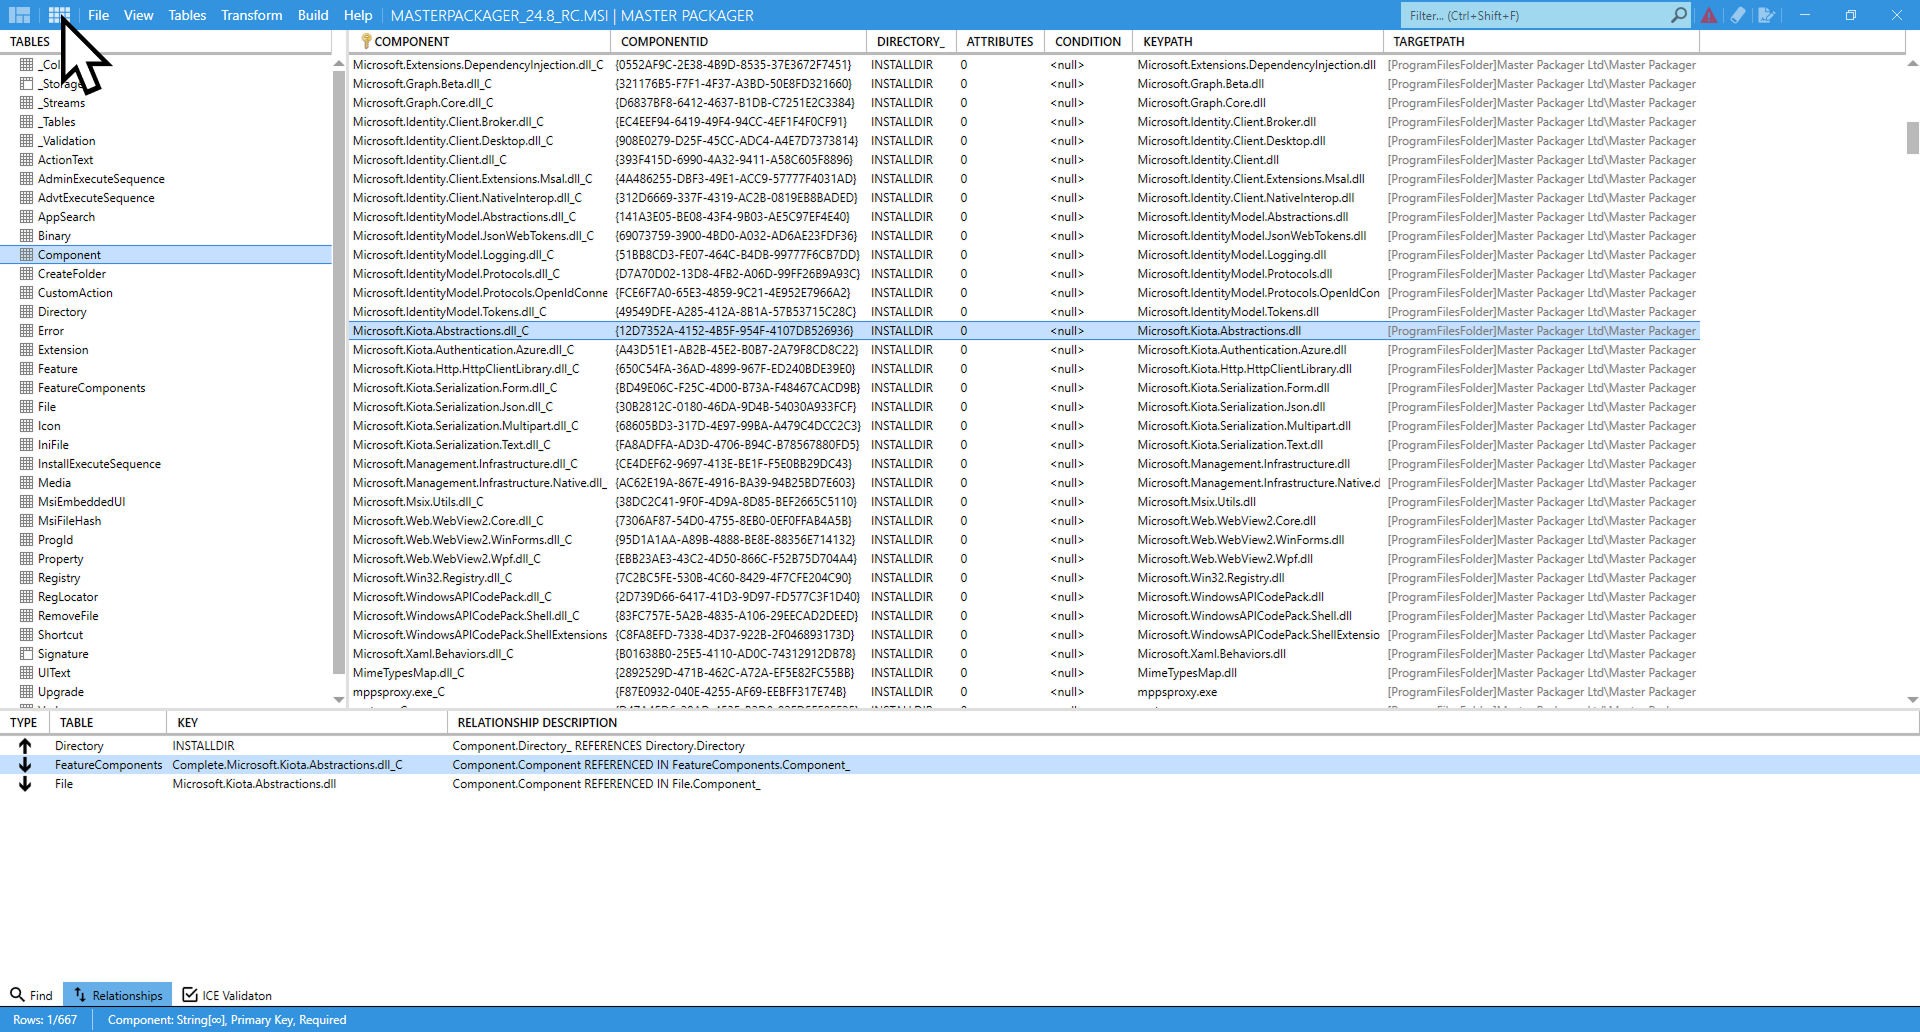
Task: Select the Microsoft.Kiota.Abstractions.dll_C component cell
Action: click(480, 331)
